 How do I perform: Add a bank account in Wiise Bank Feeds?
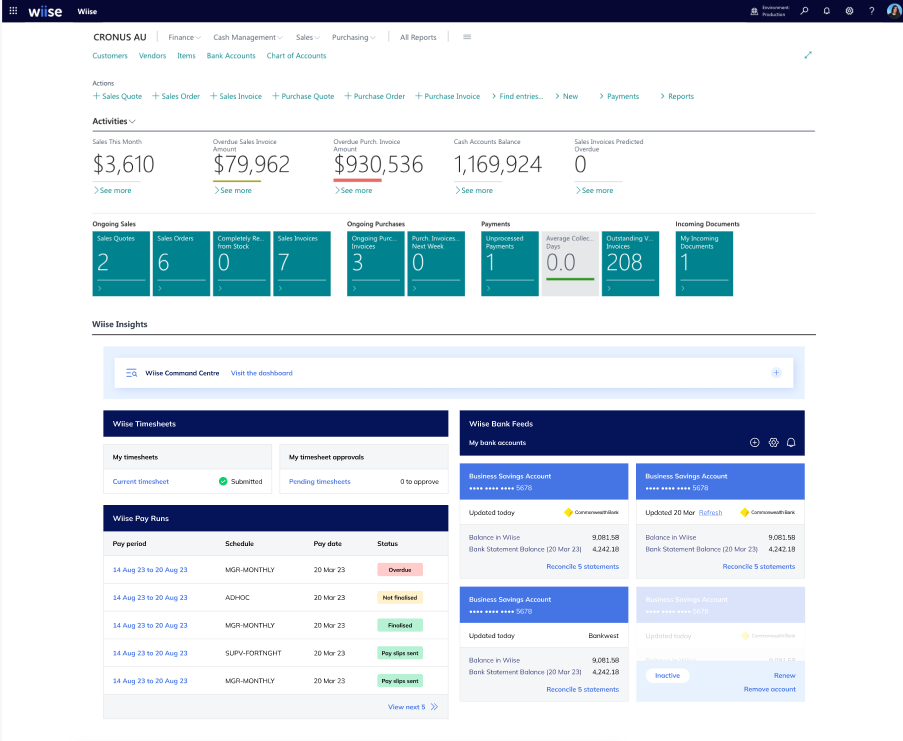(755, 442)
